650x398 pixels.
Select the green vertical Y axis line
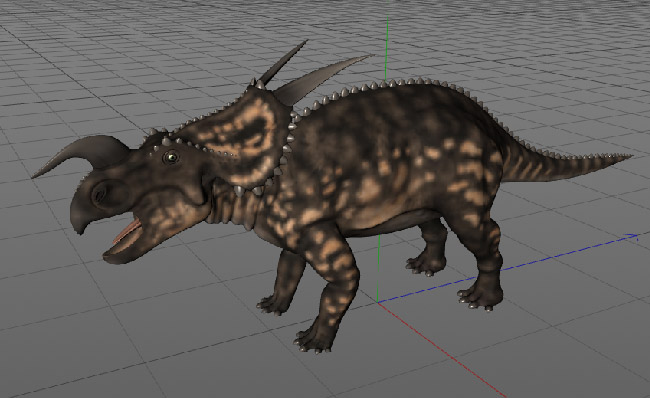[x=383, y=158]
